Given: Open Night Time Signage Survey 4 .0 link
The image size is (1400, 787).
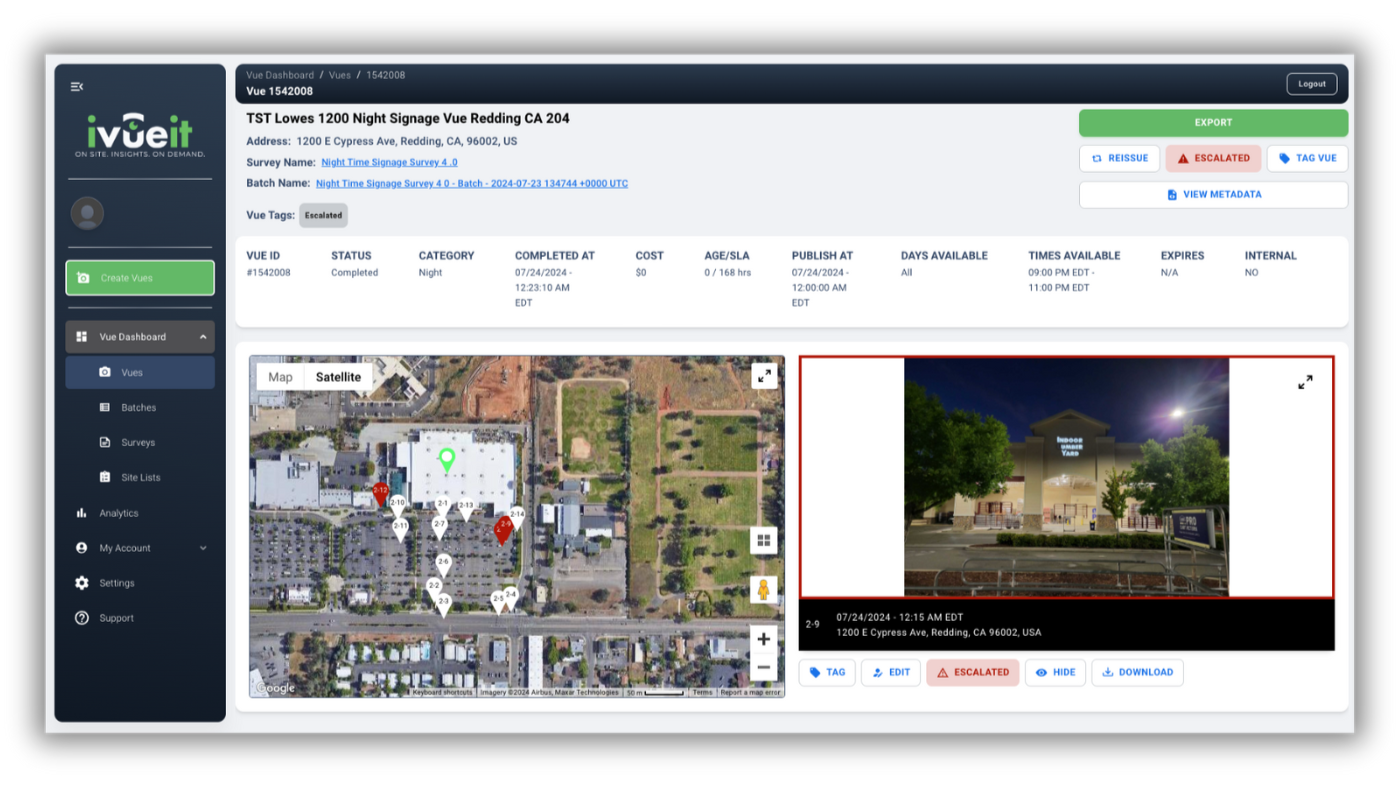Looking at the screenshot, I should click(x=389, y=162).
